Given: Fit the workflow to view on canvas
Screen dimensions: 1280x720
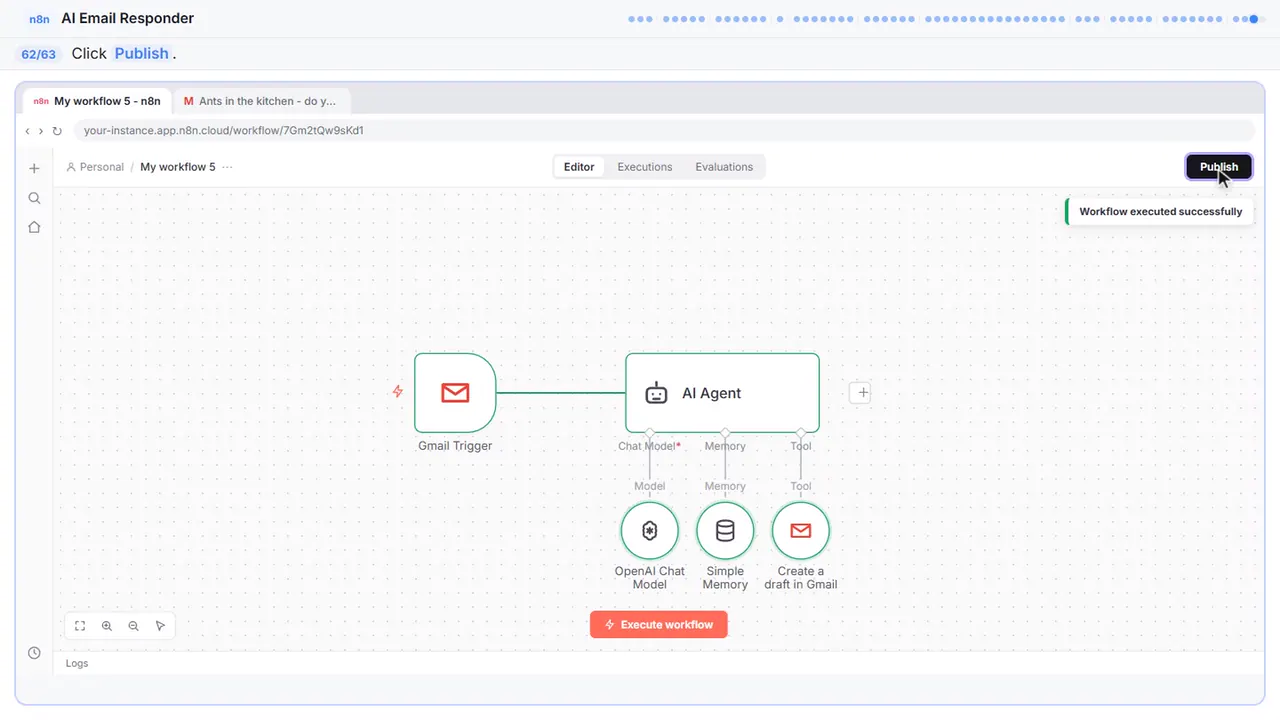Looking at the screenshot, I should click(x=80, y=626).
